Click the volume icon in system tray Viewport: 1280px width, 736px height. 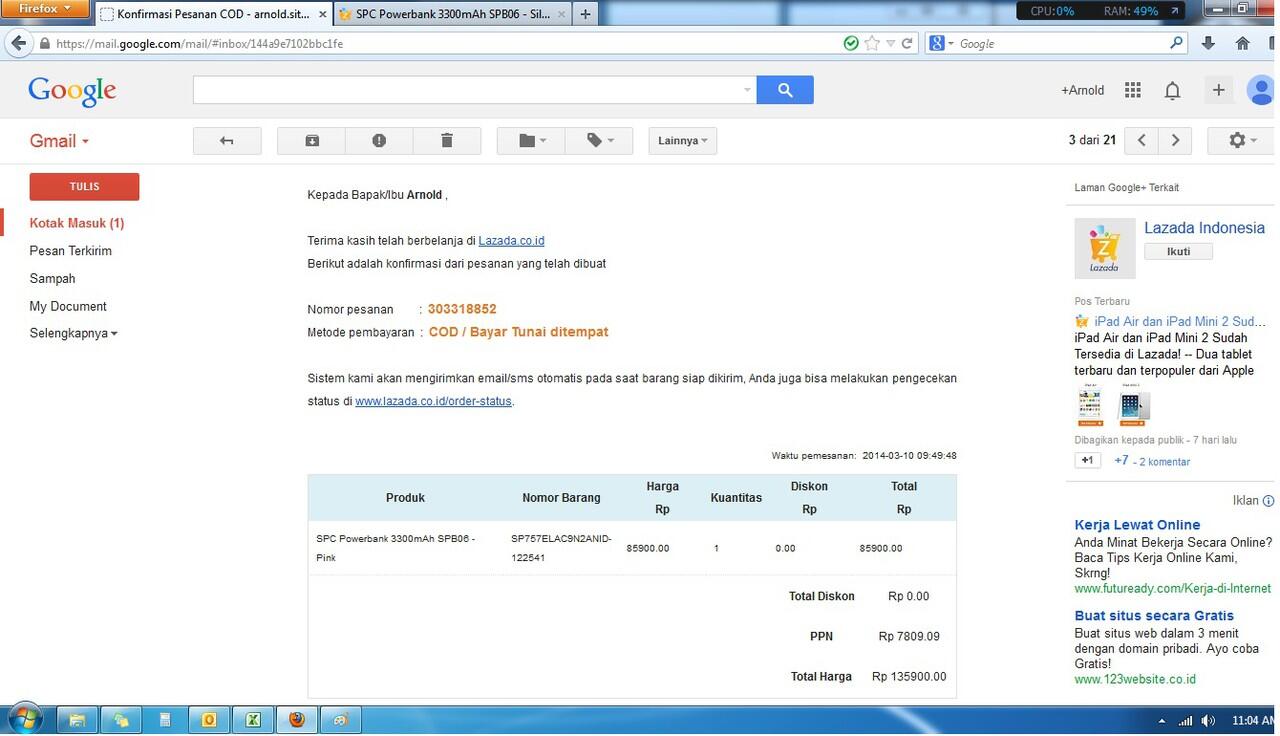point(1209,720)
